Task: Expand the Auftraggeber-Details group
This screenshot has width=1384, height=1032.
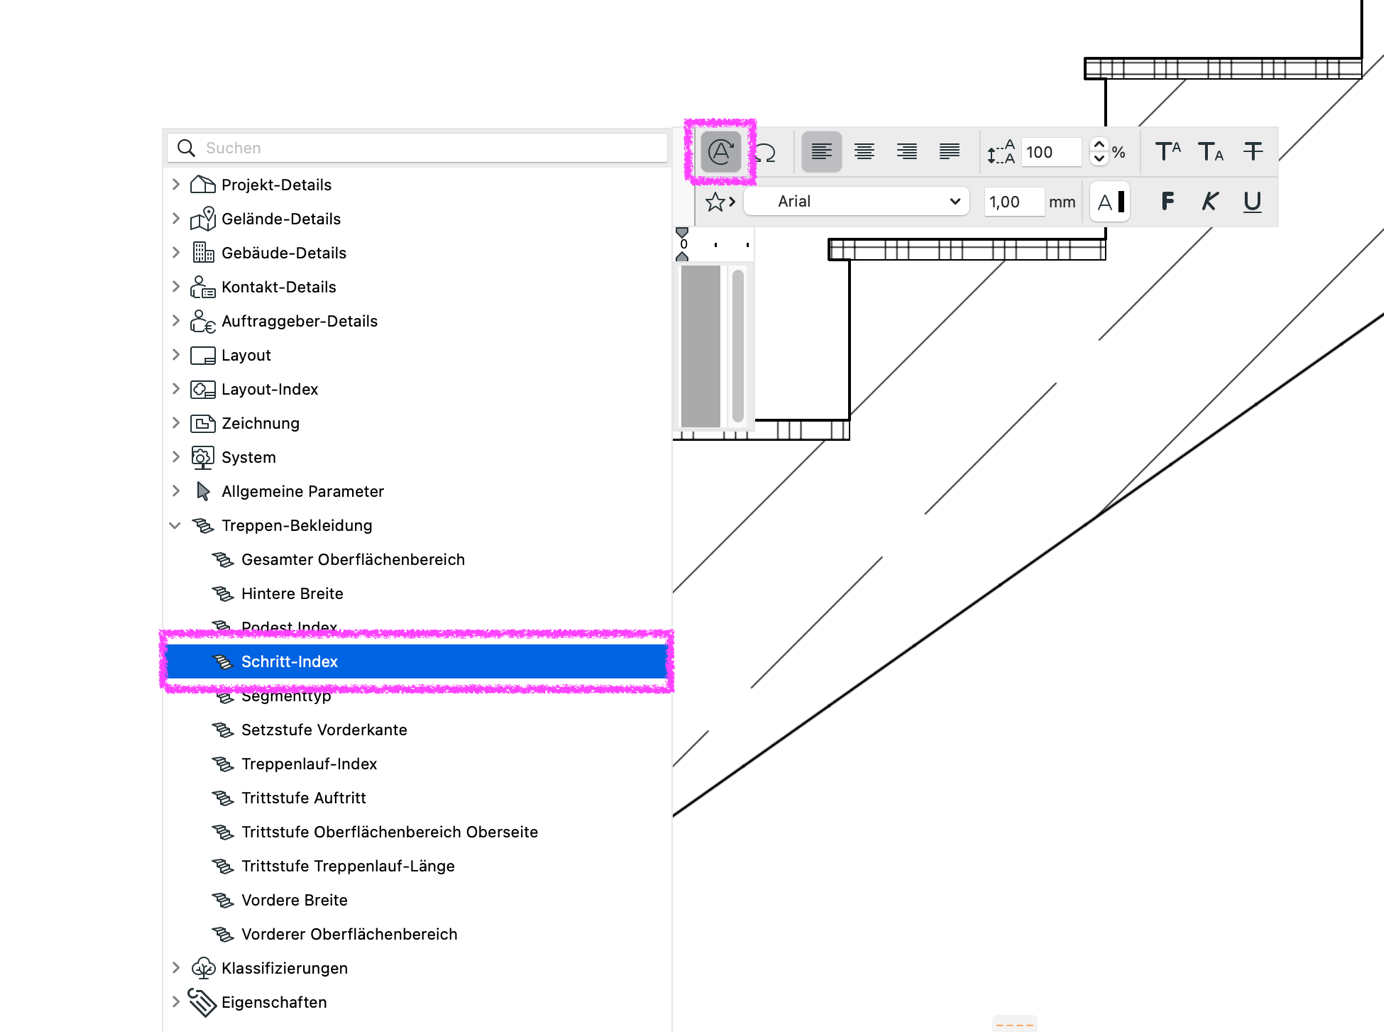Action: [176, 320]
